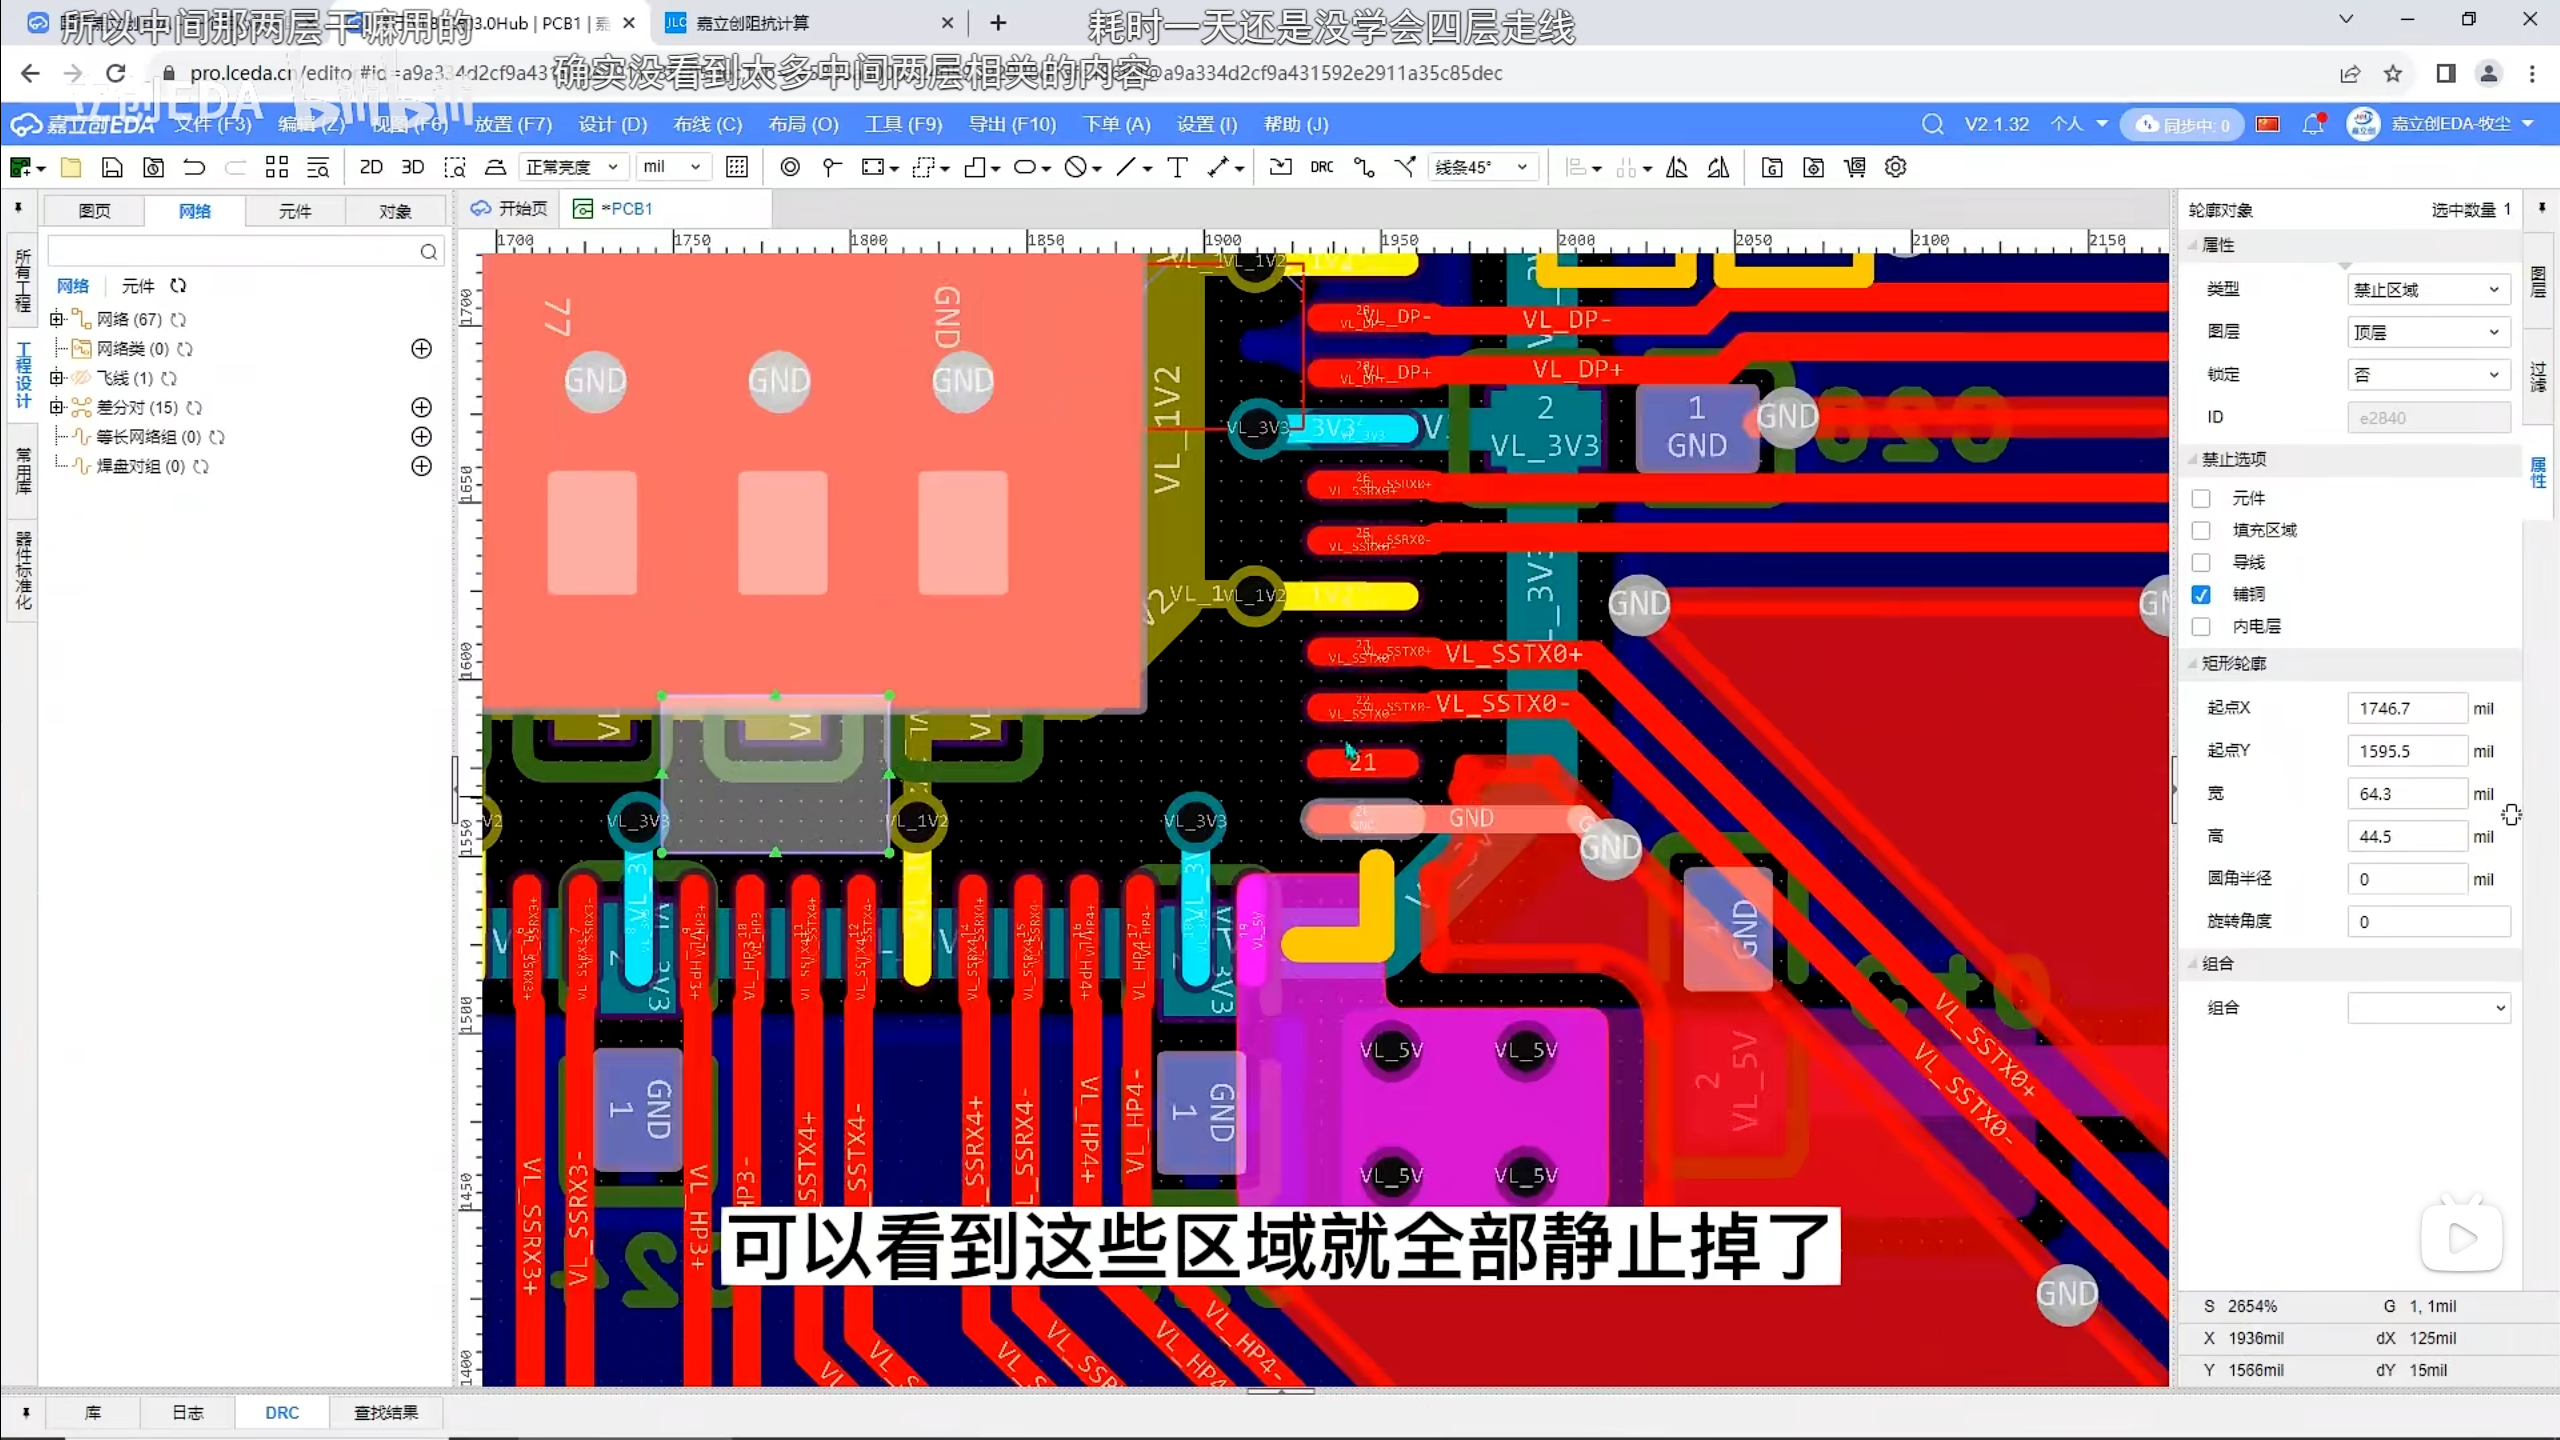Click the undo arrow icon
Image resolution: width=2560 pixels, height=1440 pixels.
[194, 167]
